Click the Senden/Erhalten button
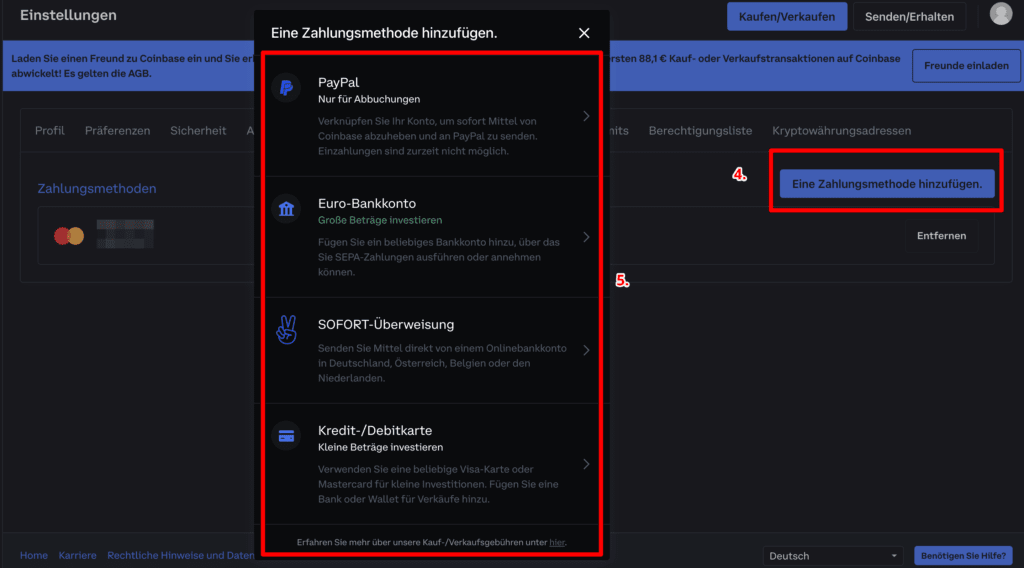Image resolution: width=1024 pixels, height=568 pixels. coord(909,16)
